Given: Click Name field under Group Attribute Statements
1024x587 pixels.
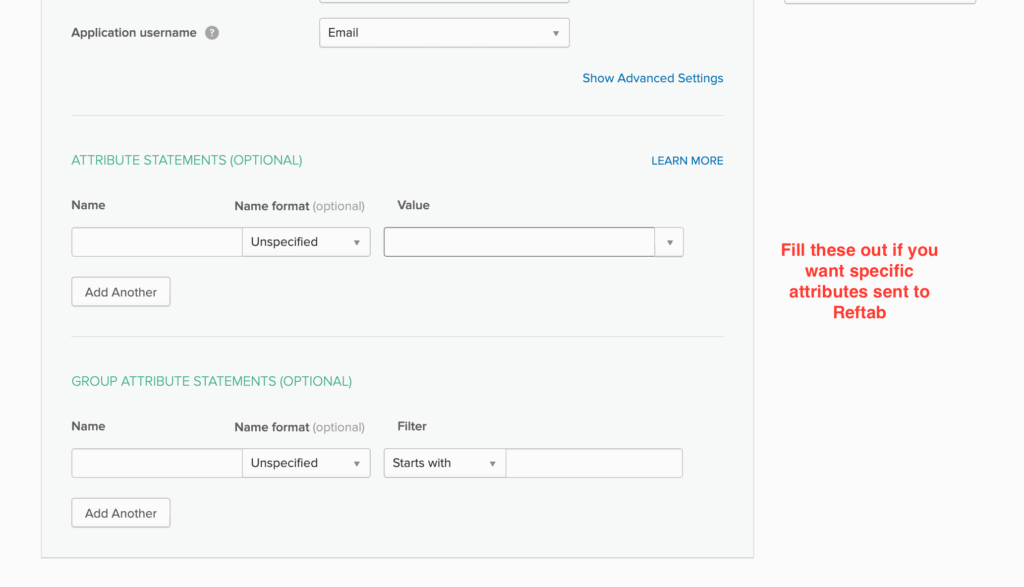Looking at the screenshot, I should [156, 463].
